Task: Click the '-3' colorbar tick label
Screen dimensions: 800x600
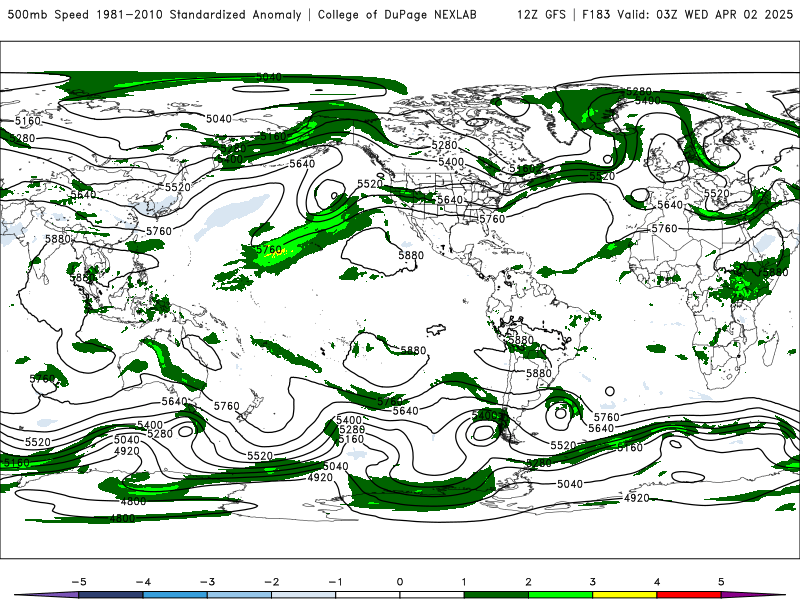Action: 207,582
